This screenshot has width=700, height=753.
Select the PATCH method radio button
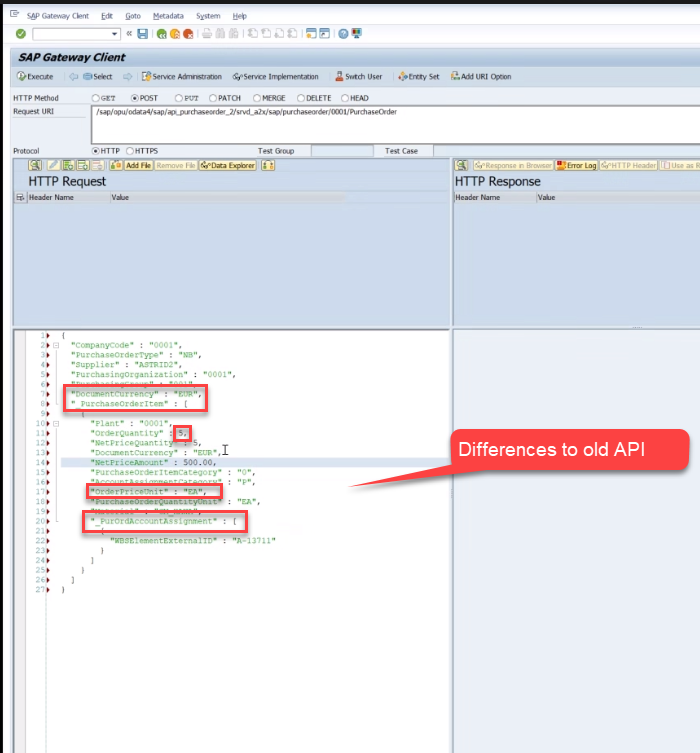pos(213,98)
